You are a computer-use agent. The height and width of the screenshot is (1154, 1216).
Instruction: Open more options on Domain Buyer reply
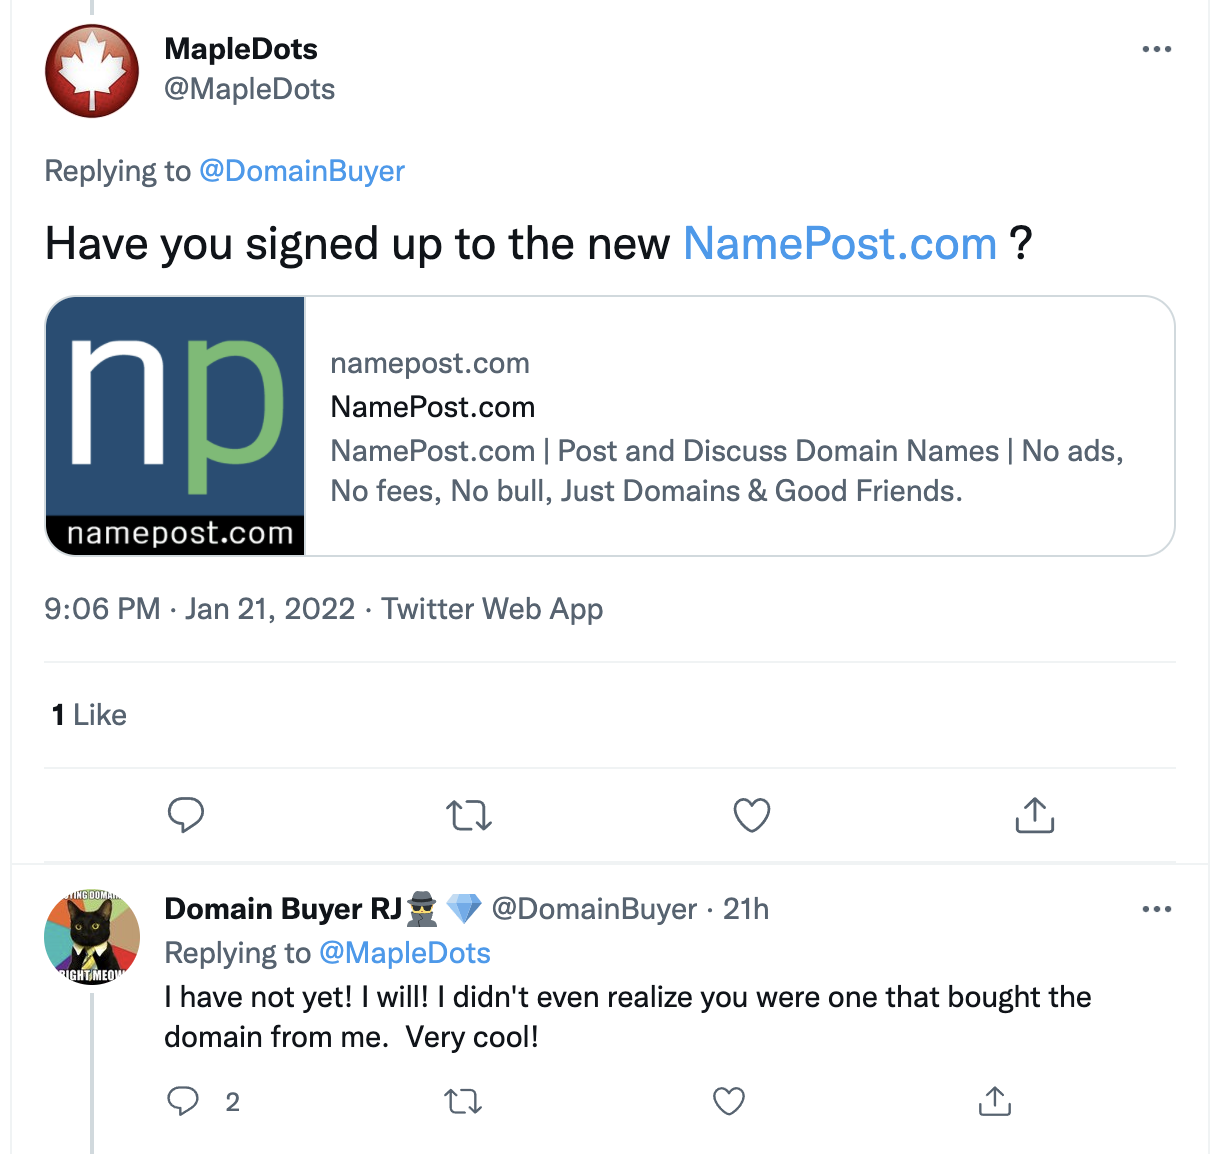(x=1156, y=909)
